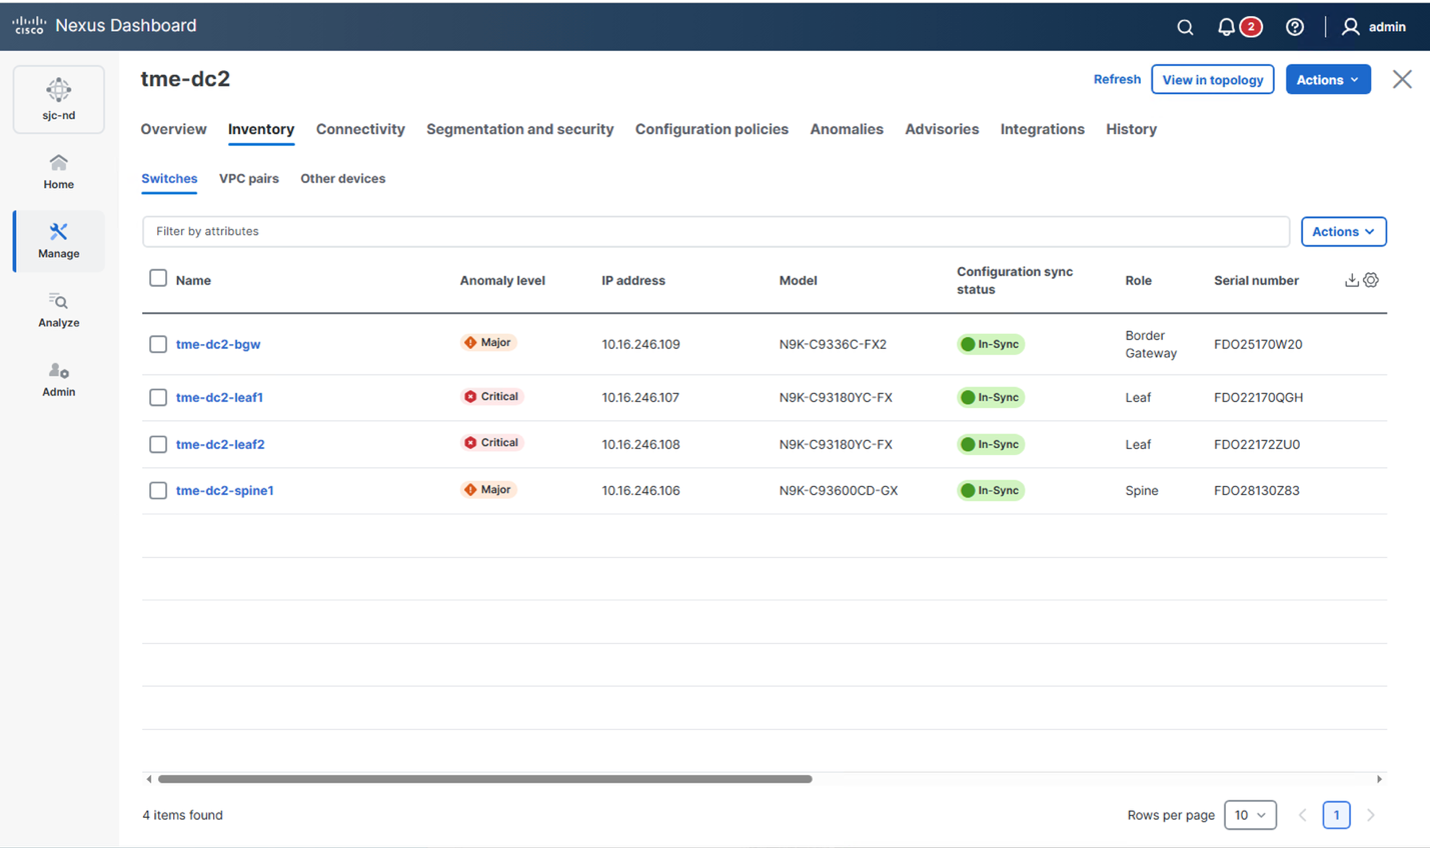Go to Home in the sidebar
The width and height of the screenshot is (1430, 848).
pos(59,171)
